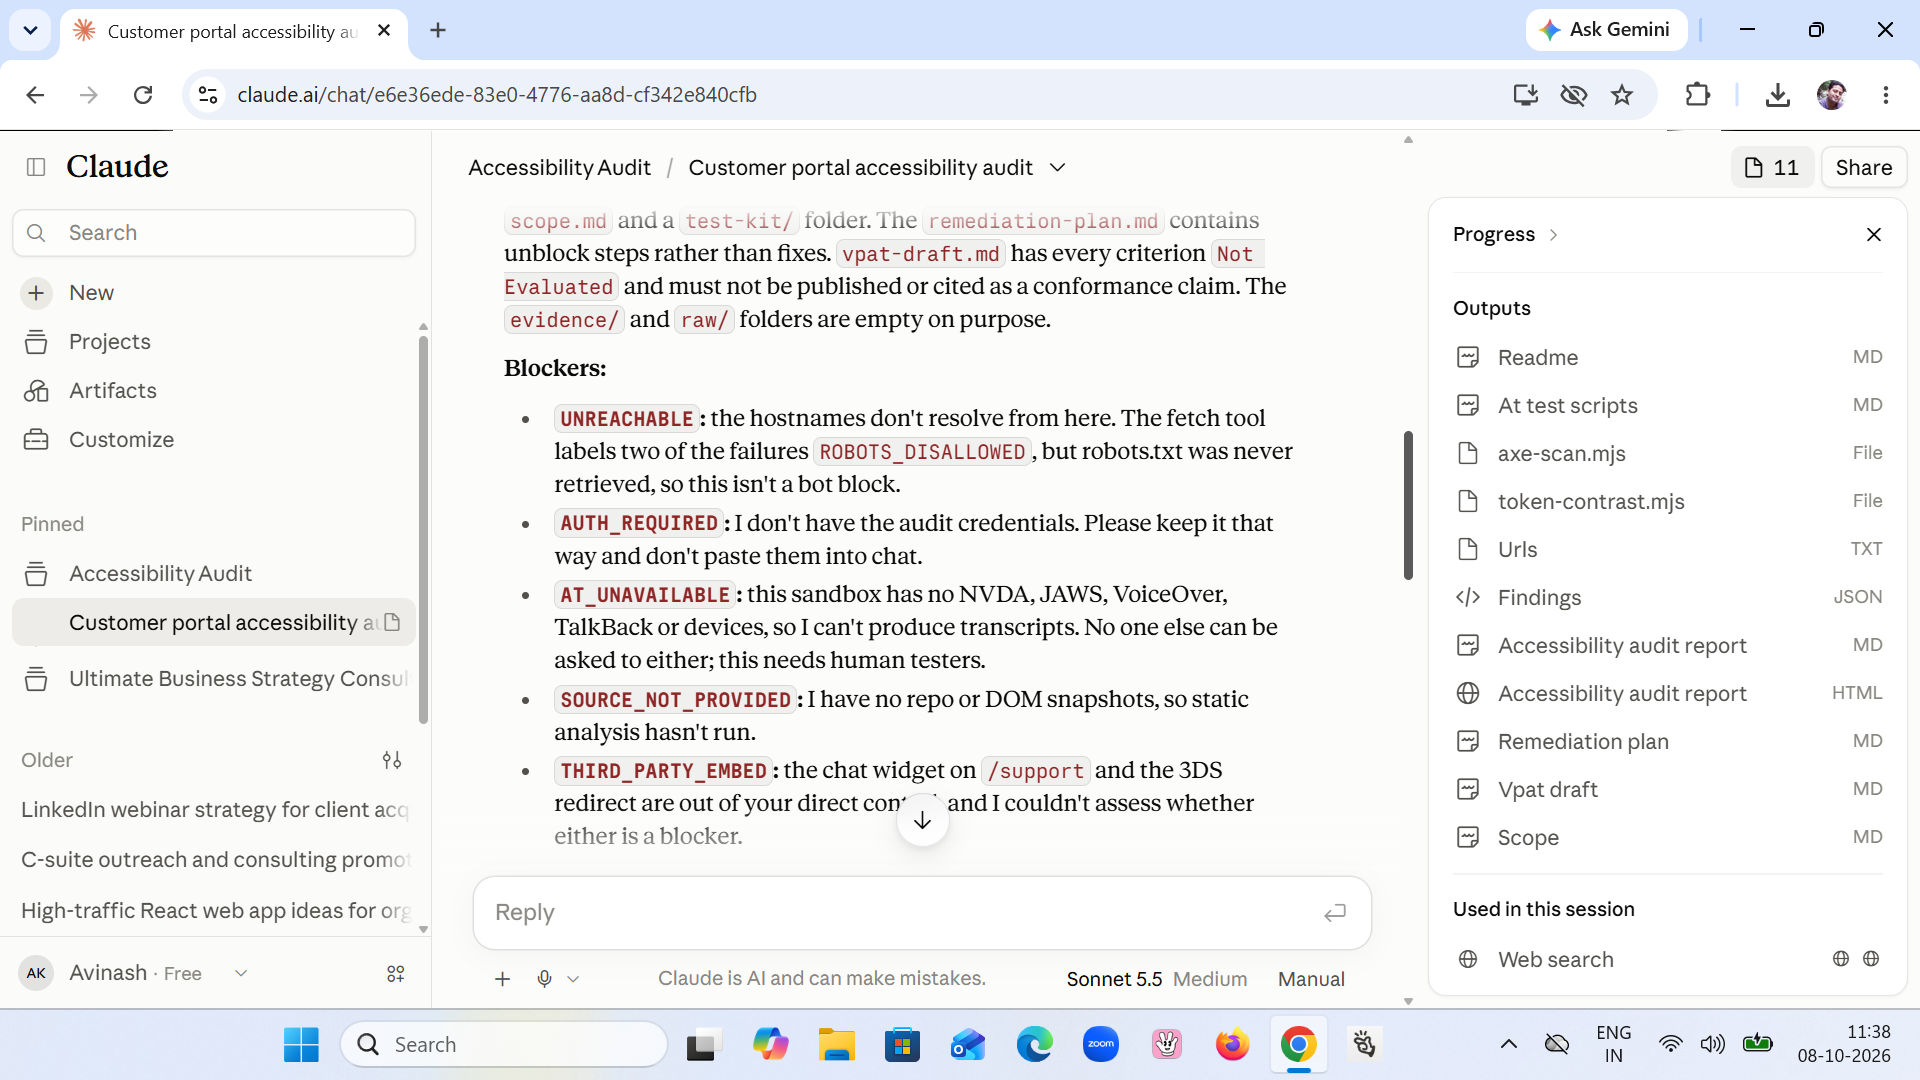The width and height of the screenshot is (1920, 1080).
Task: Click the Ask Gemini button
Action: (x=1606, y=30)
